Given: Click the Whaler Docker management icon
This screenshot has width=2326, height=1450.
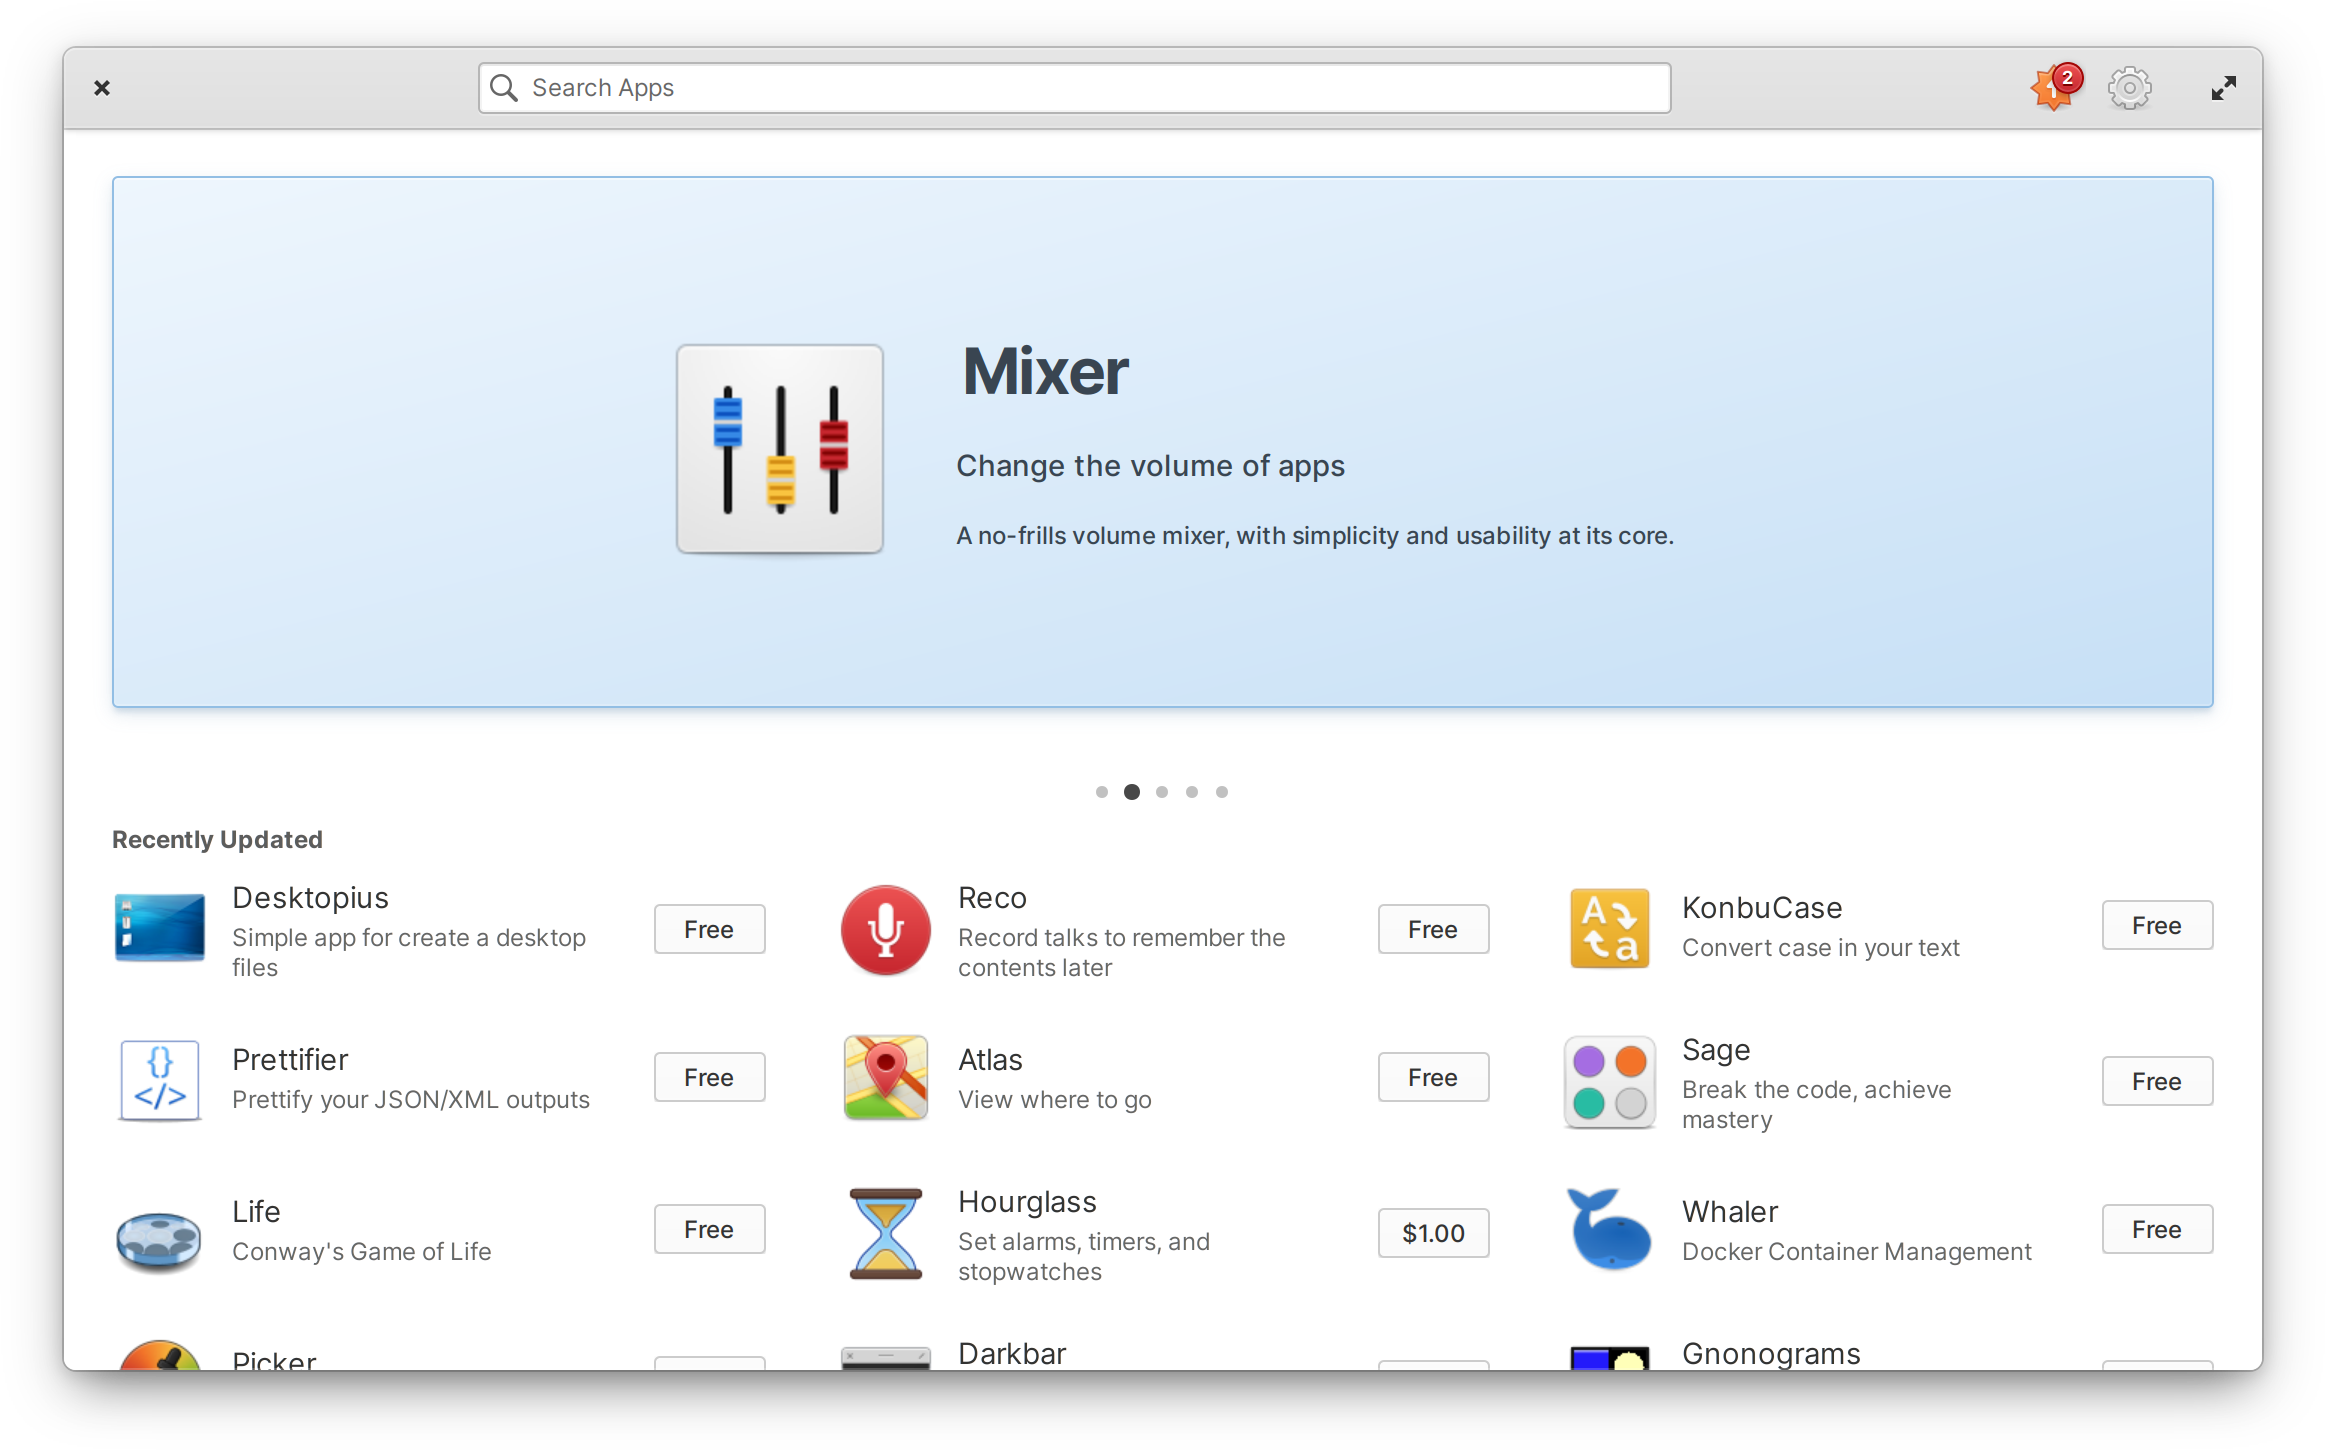Looking at the screenshot, I should tap(1606, 1233).
